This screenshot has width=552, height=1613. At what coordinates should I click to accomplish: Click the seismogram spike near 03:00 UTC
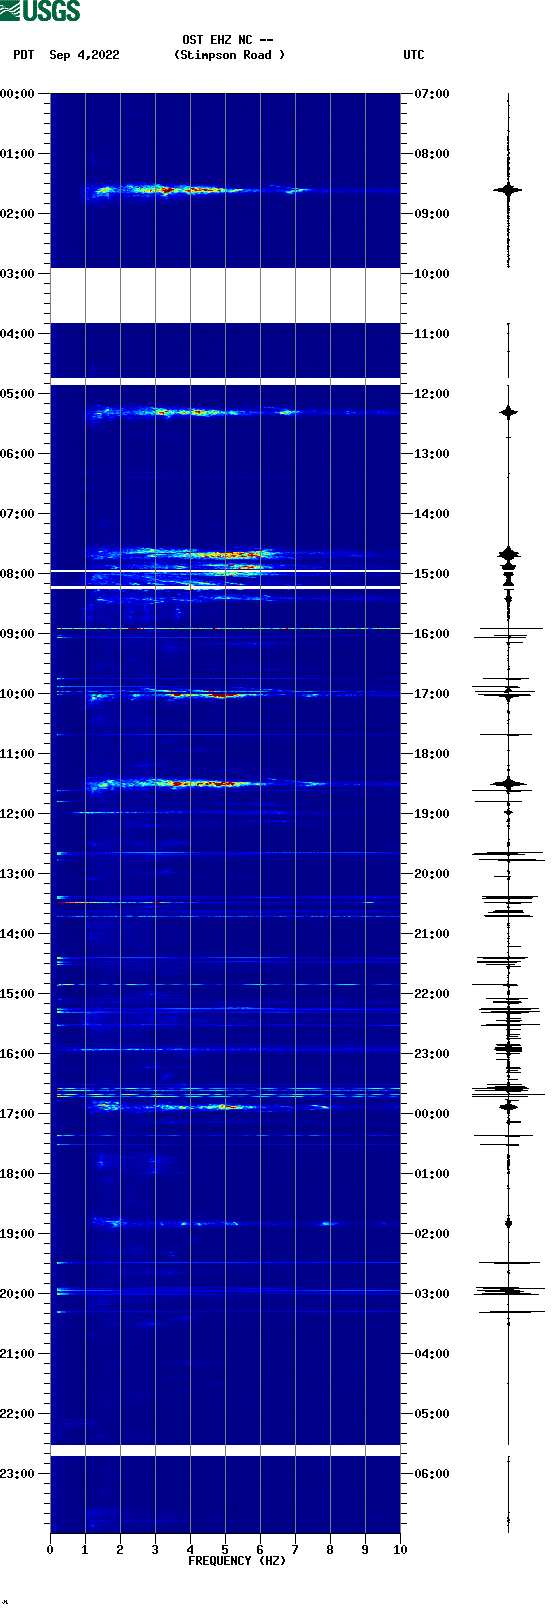coord(509,1291)
